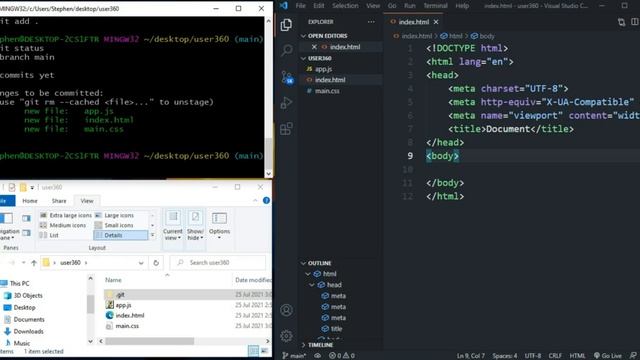Viewport: 640px width, 360px height.
Task: Select Large icons layout in File Explorer
Action: tap(114, 215)
